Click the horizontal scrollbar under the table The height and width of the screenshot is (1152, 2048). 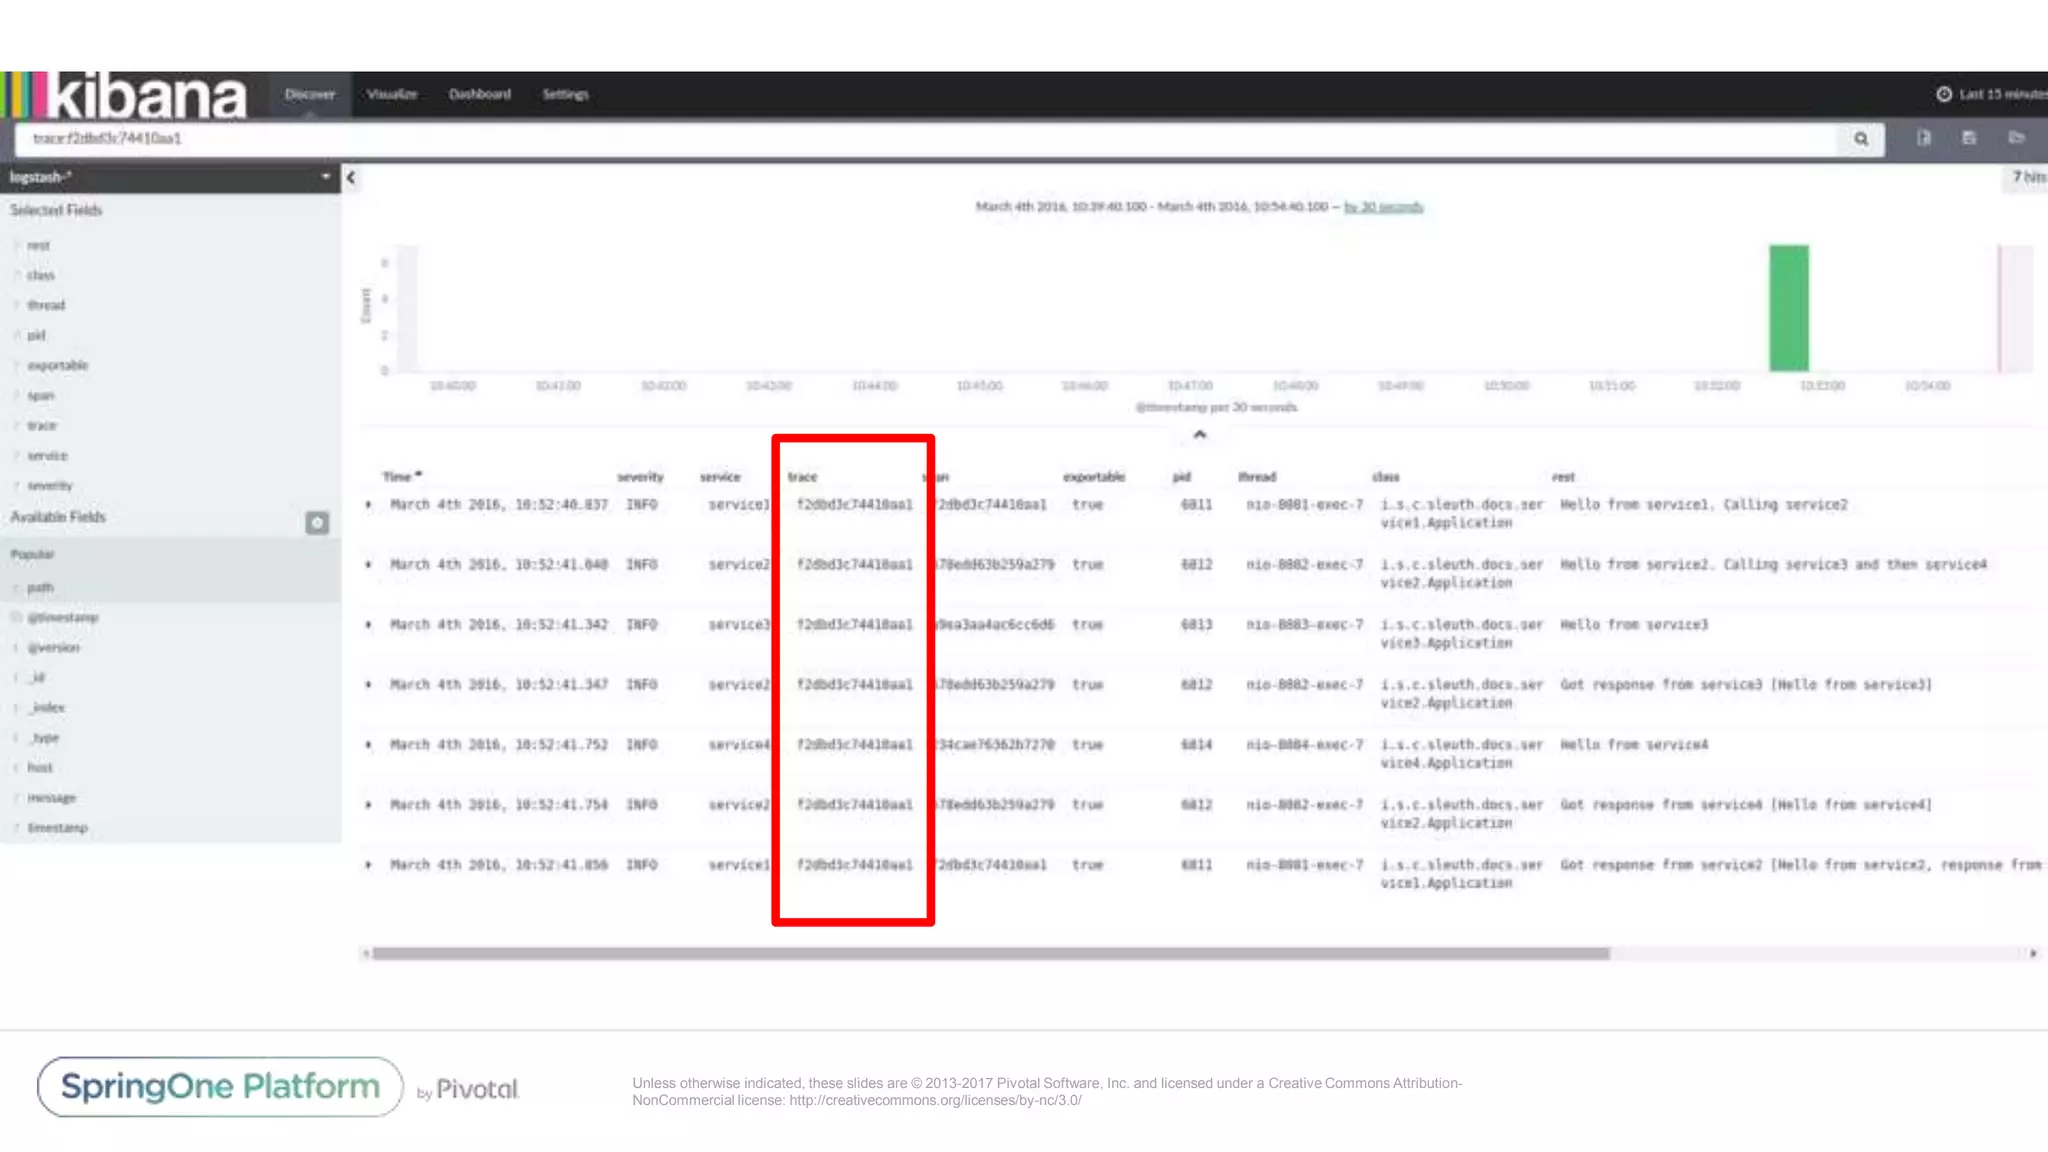[990, 954]
